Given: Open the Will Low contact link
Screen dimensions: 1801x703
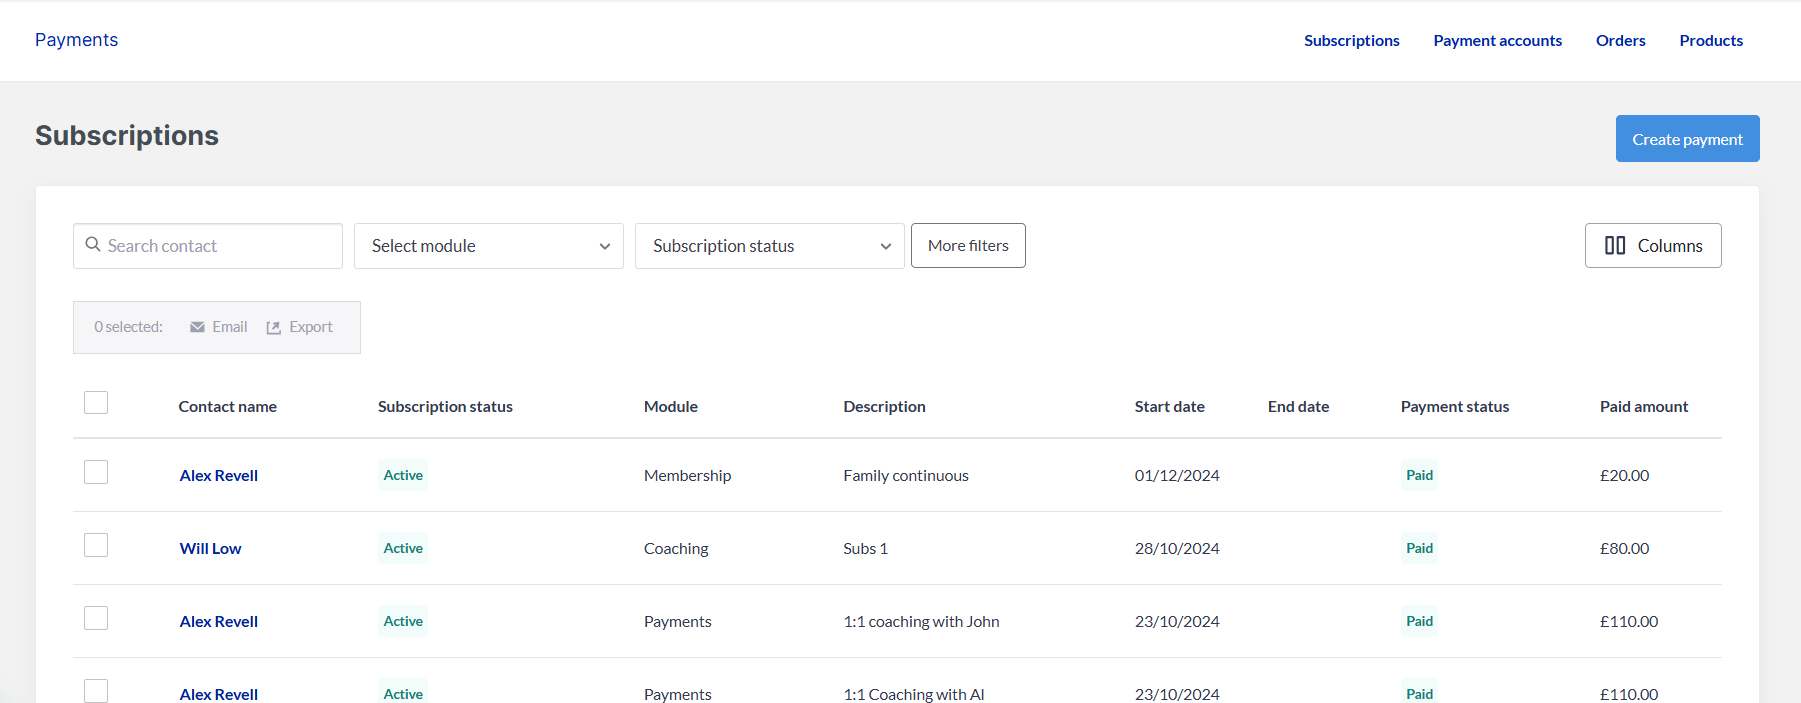Looking at the screenshot, I should point(210,549).
